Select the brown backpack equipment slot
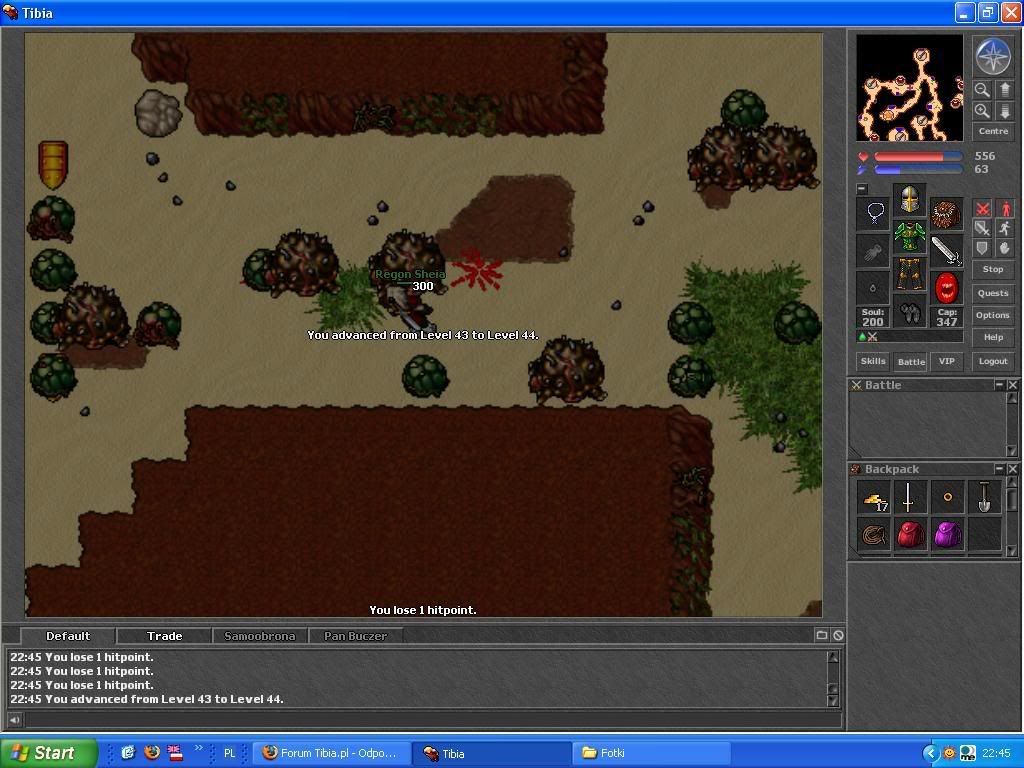Viewport: 1024px width, 768px height. 946,214
